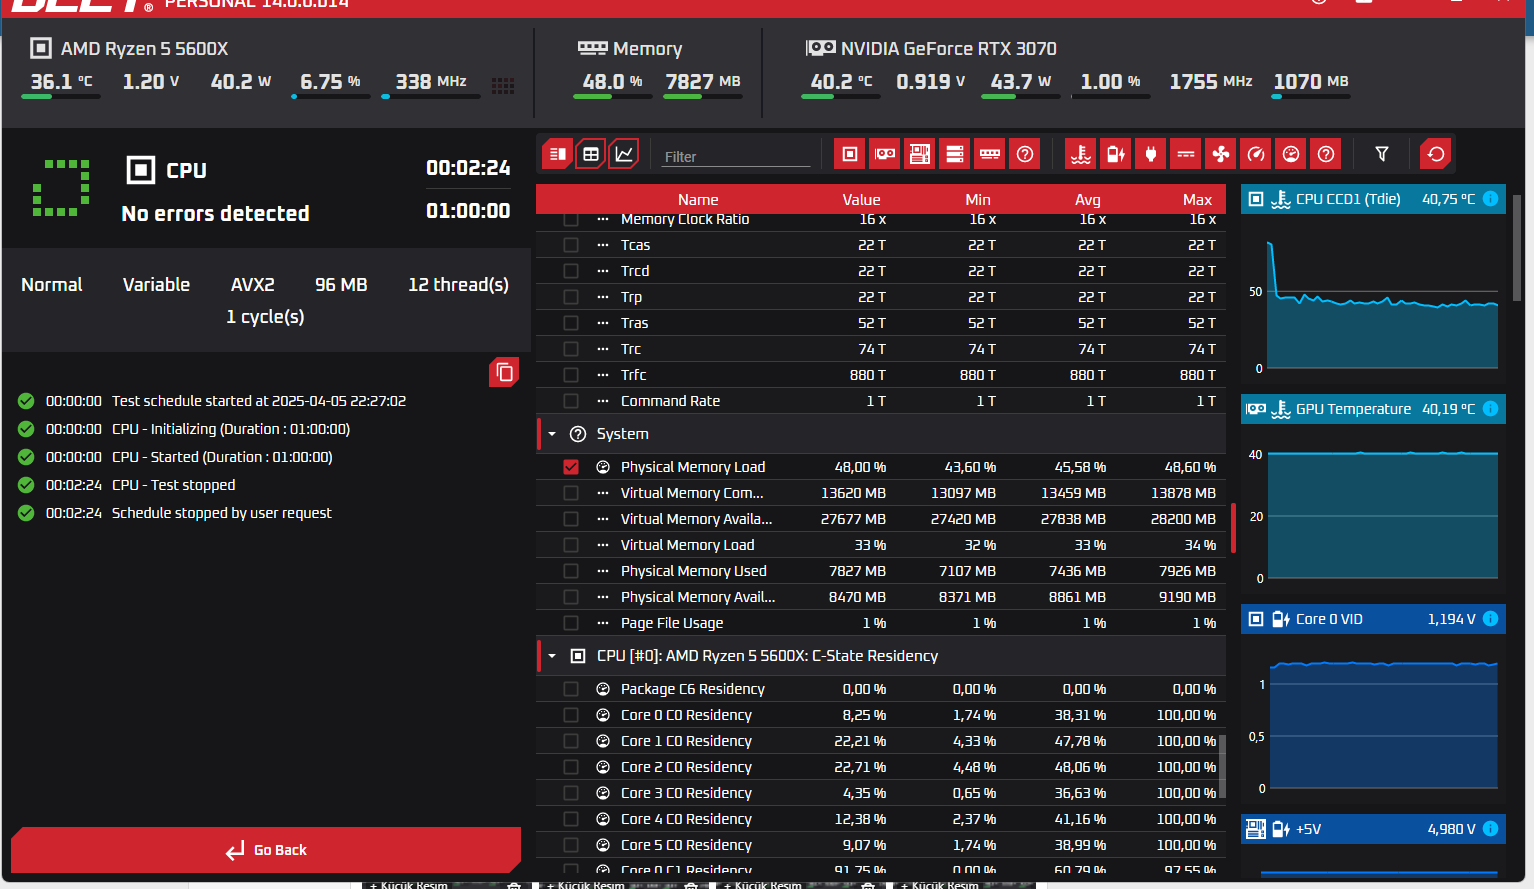Show current sensors with the dashed-line icon
1534x889 pixels.
[1186, 154]
